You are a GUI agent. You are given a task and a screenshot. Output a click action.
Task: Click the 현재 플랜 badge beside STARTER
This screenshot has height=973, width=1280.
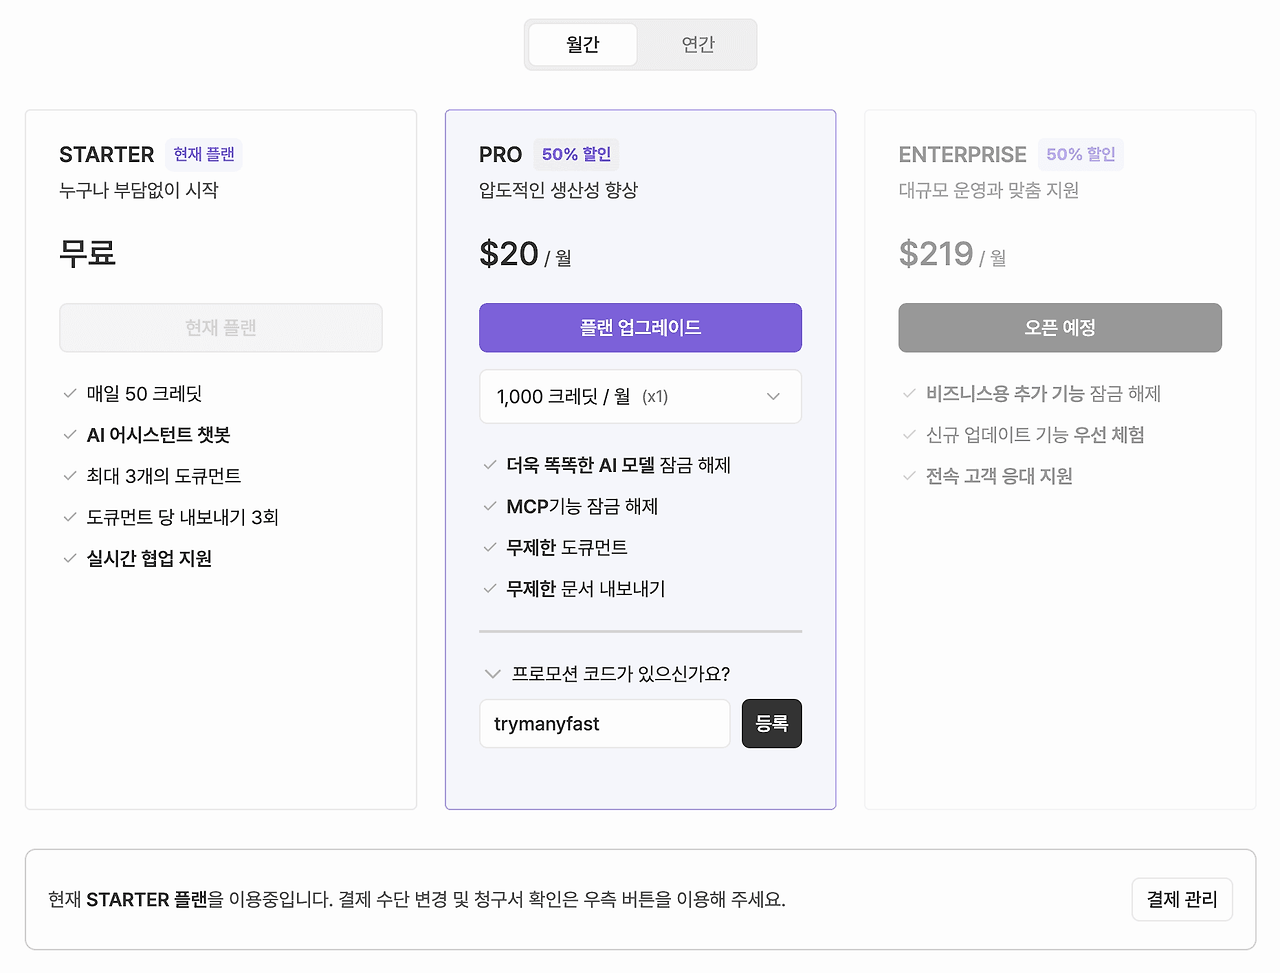tap(204, 155)
